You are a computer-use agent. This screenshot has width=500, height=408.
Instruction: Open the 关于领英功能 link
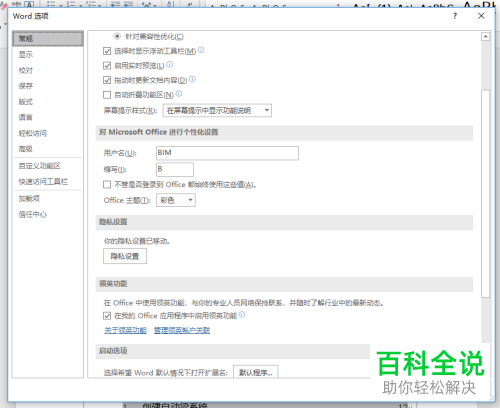pos(125,330)
